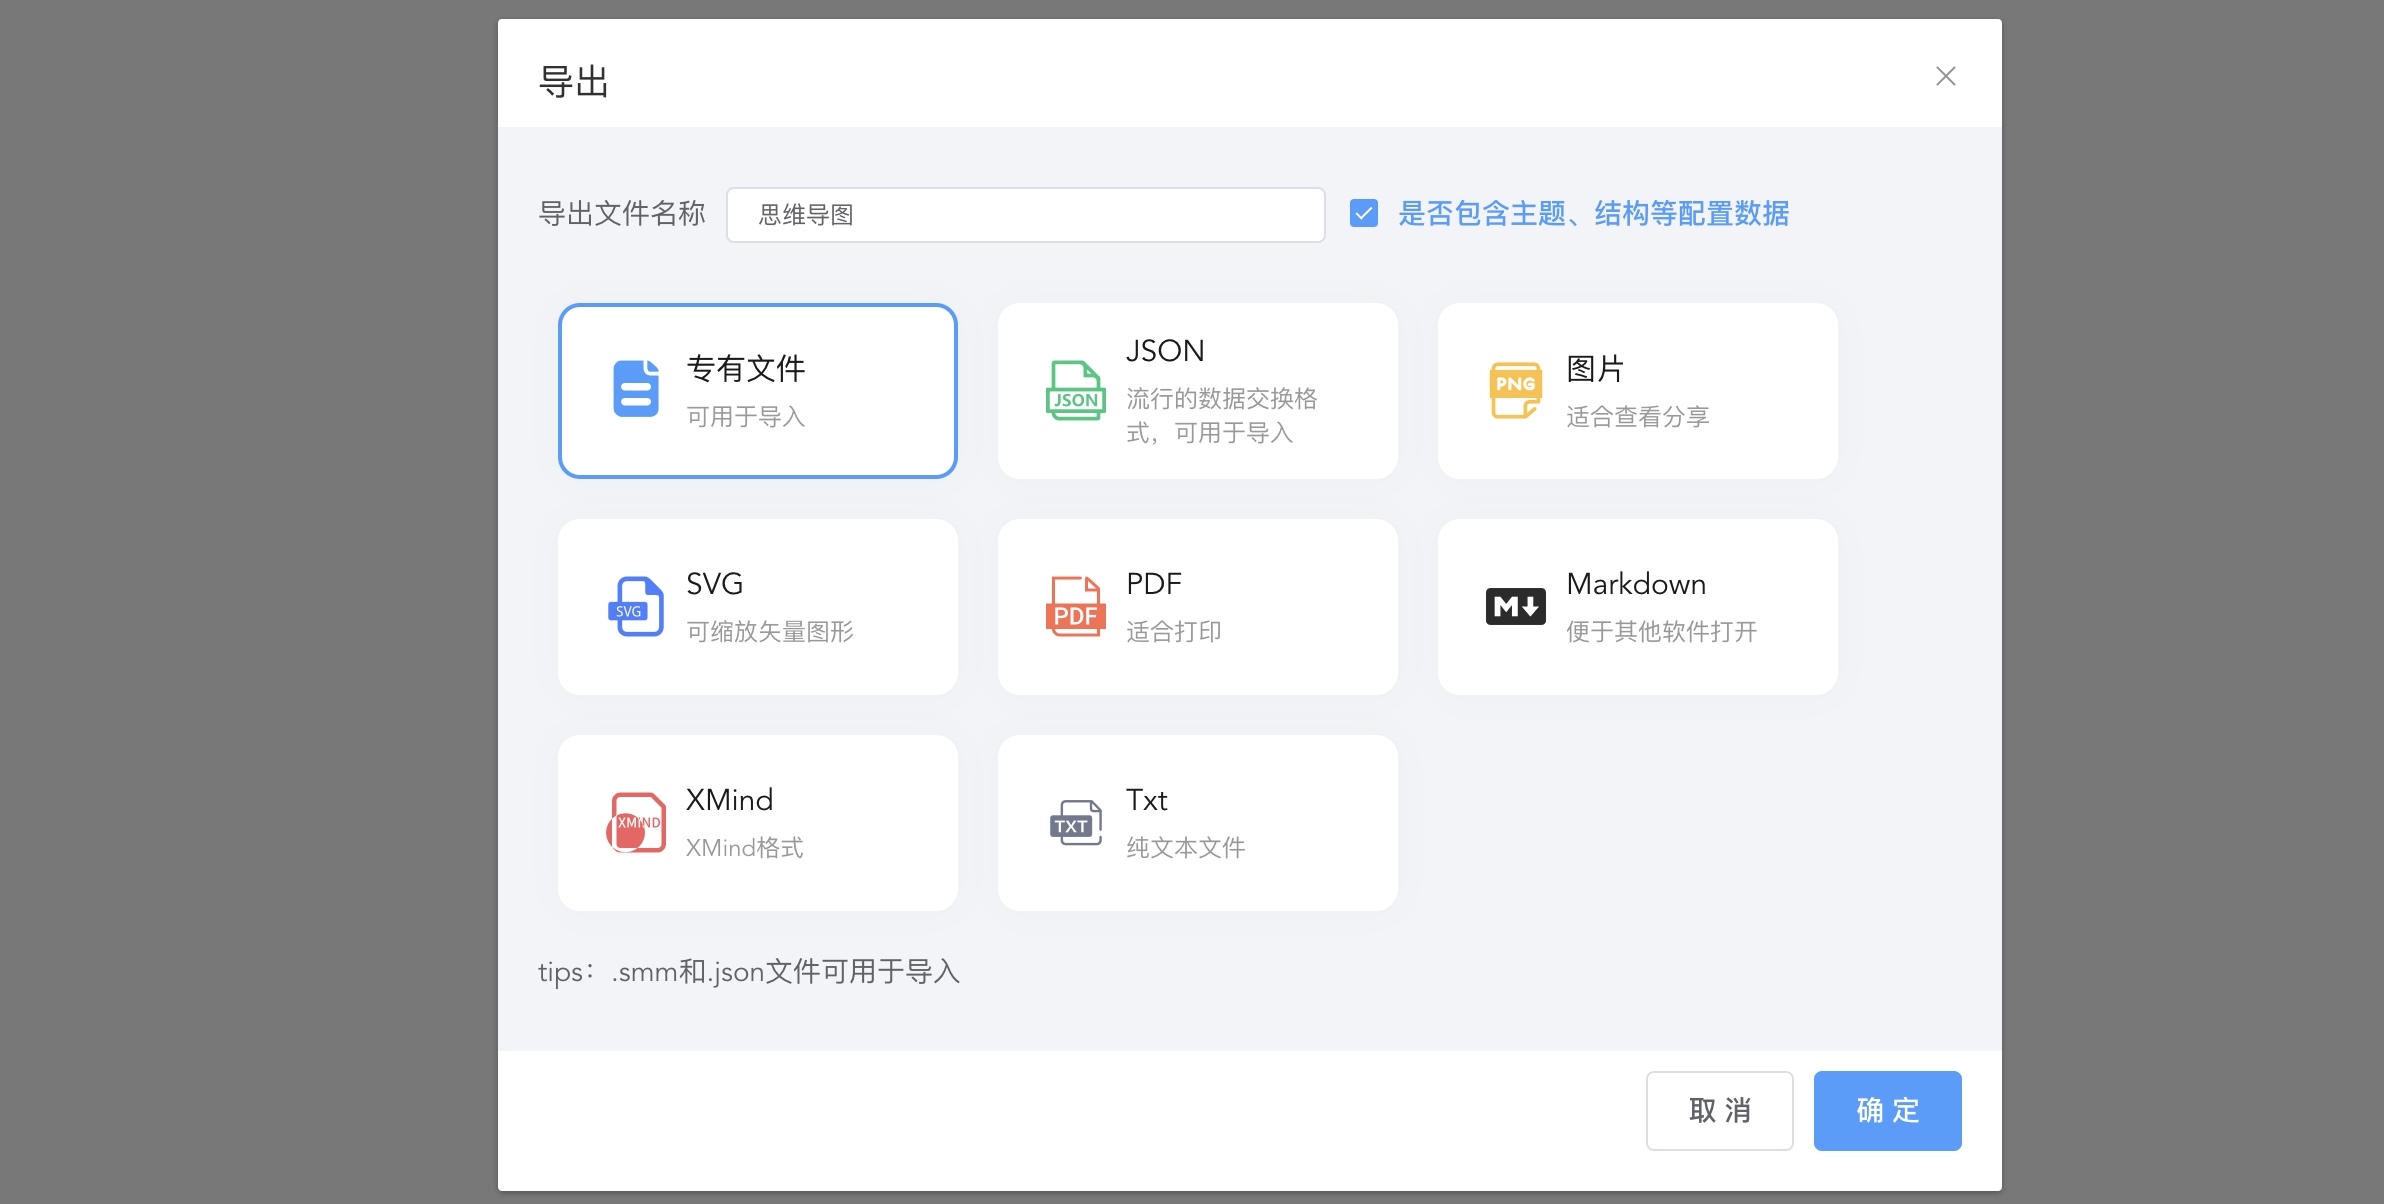Select the Txt 纯文本文件 description
The height and width of the screenshot is (1204, 2384).
tap(1186, 848)
